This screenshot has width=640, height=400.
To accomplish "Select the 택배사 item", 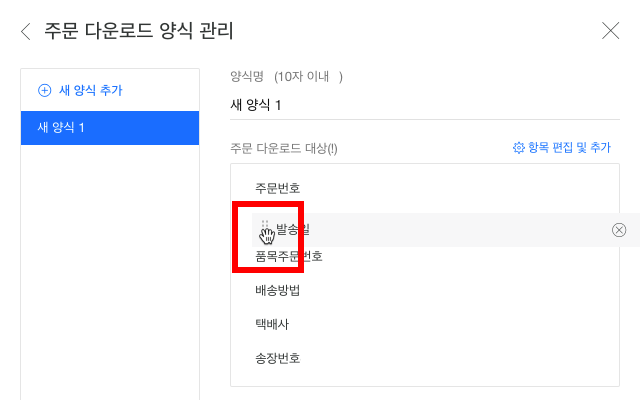I will tap(272, 324).
